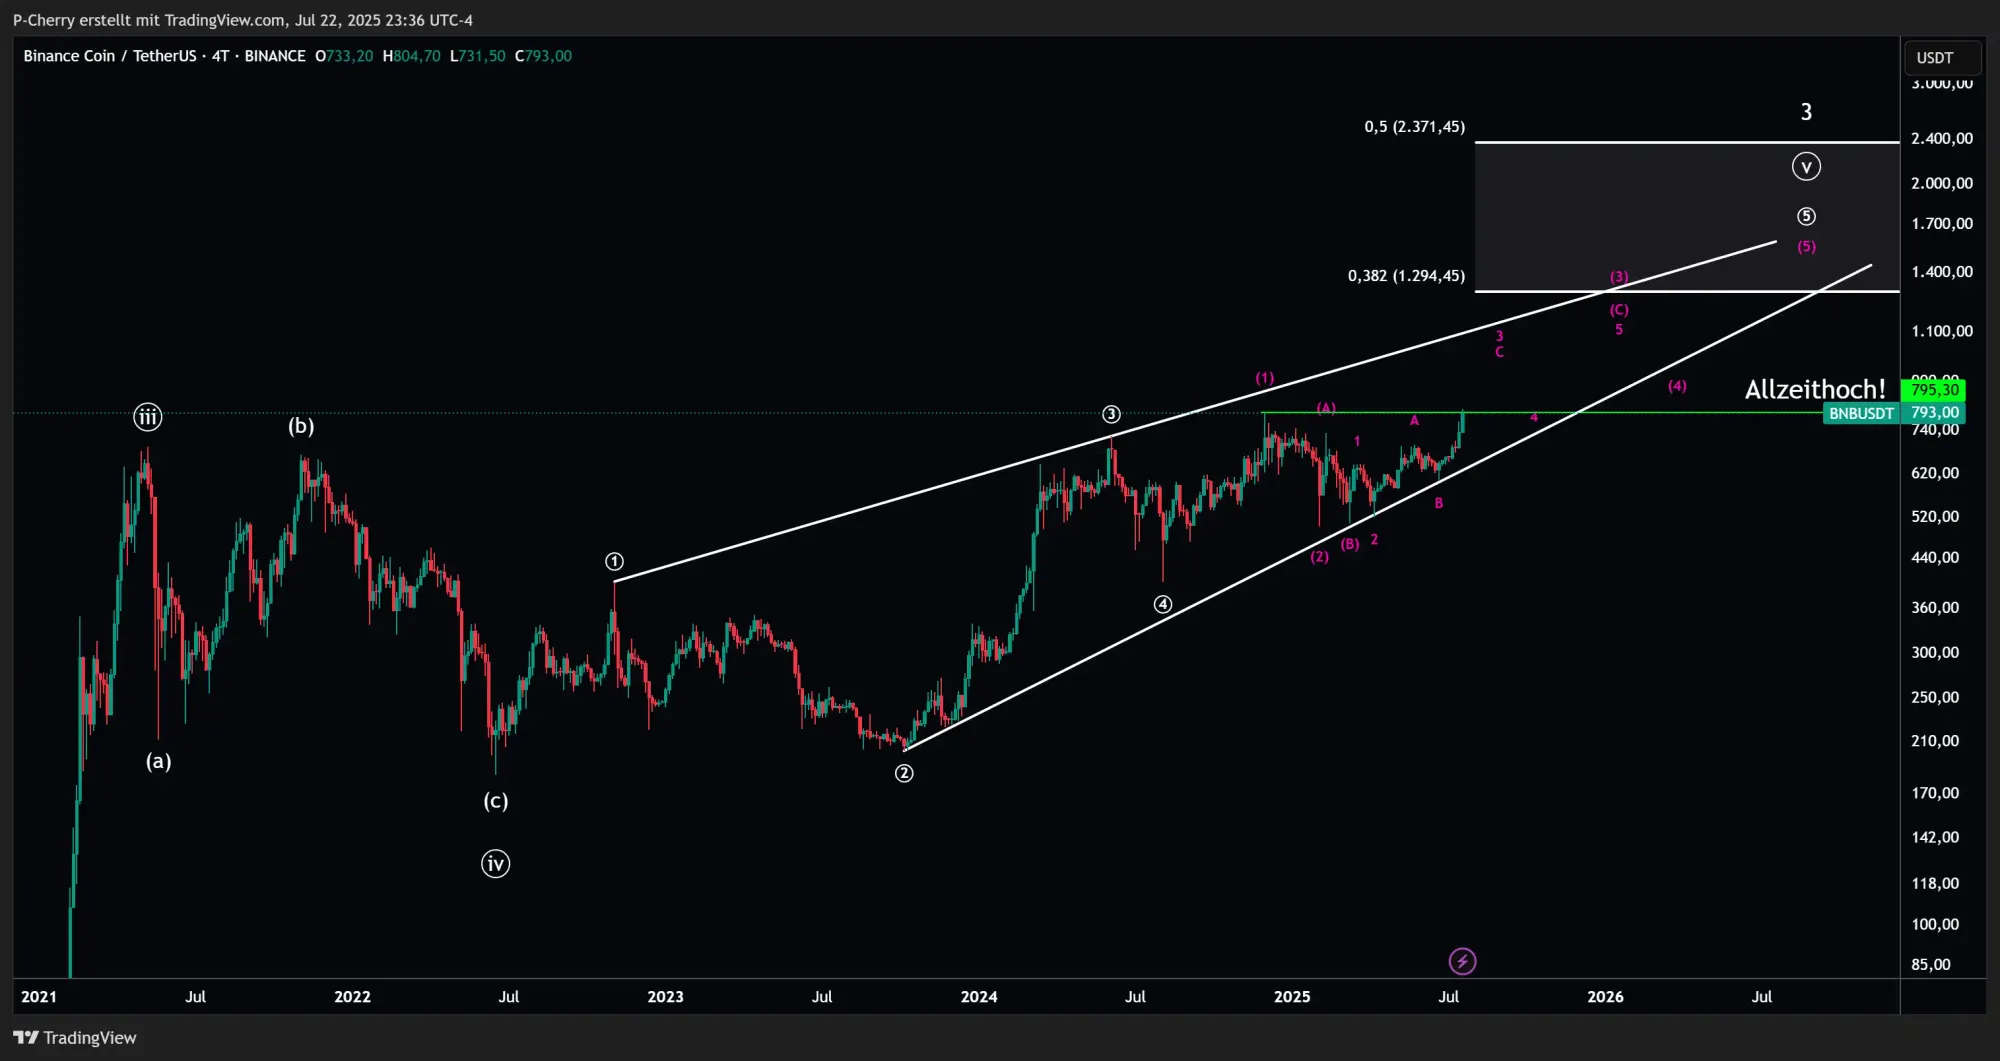Click the 2025 label on time axis
Screen dimensions: 2000x1061
point(1292,997)
